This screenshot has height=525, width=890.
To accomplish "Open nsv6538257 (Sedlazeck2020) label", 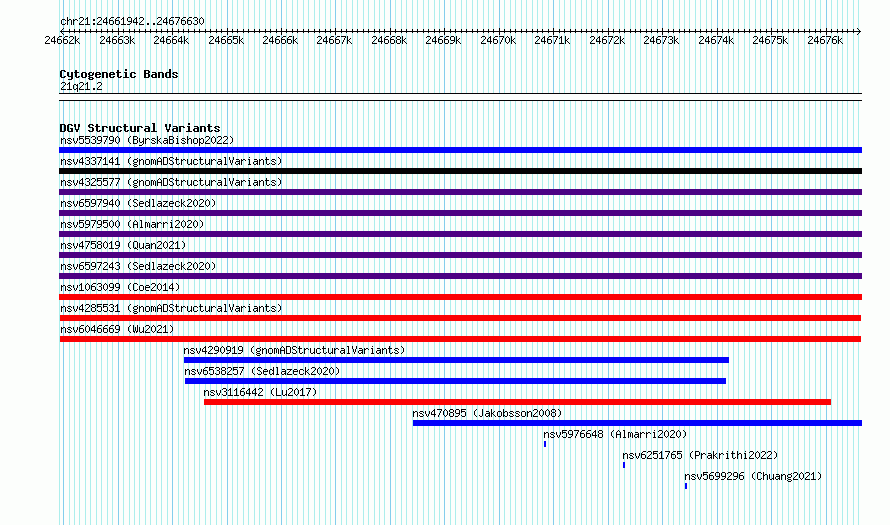I will coord(262,371).
